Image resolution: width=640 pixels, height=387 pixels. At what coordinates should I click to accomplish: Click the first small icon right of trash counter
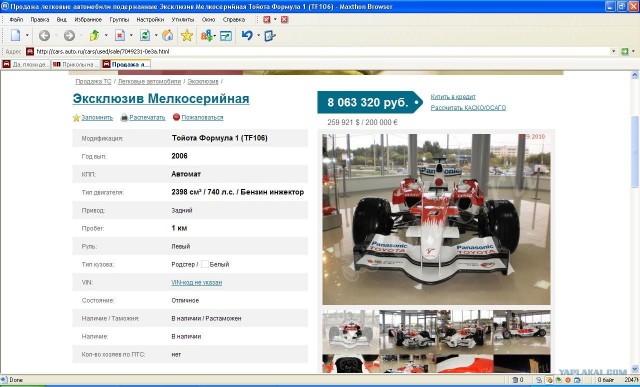click(539, 380)
